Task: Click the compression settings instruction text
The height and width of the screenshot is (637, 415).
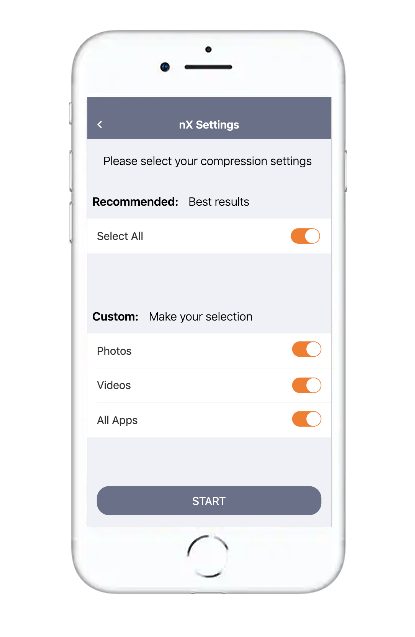Action: [x=207, y=161]
